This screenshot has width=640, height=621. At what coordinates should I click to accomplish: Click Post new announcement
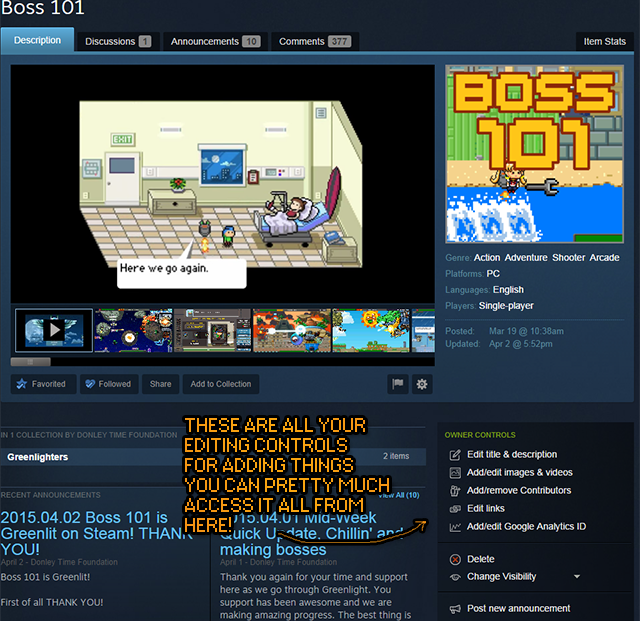(x=518, y=608)
